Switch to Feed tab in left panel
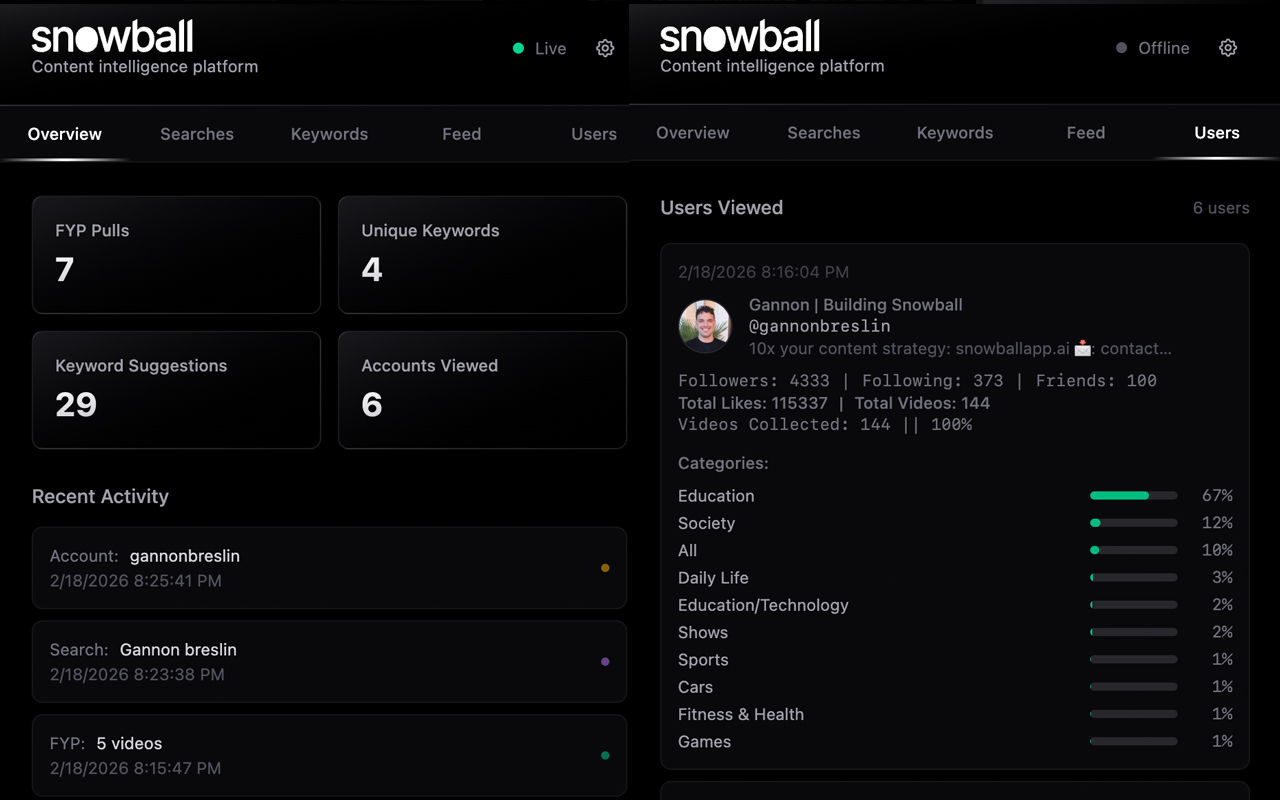1280x800 pixels. point(462,134)
